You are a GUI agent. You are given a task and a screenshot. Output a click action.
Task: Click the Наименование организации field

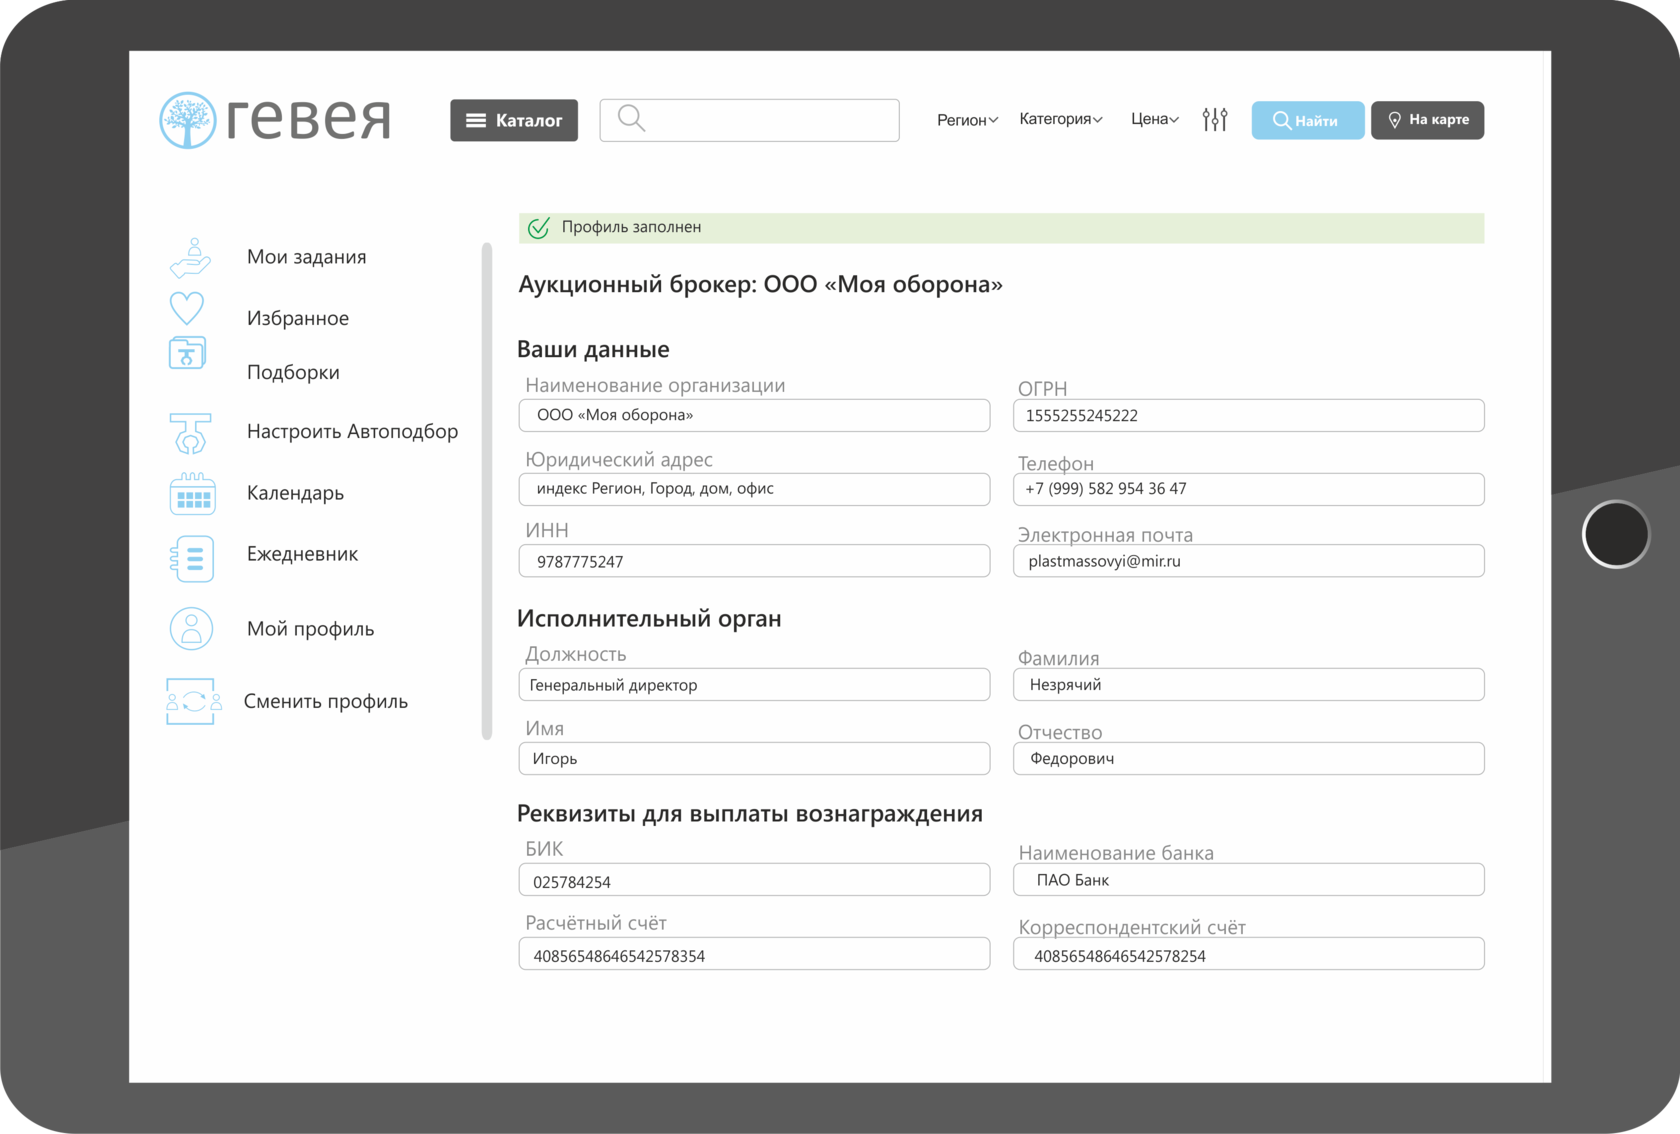pyautogui.click(x=754, y=415)
